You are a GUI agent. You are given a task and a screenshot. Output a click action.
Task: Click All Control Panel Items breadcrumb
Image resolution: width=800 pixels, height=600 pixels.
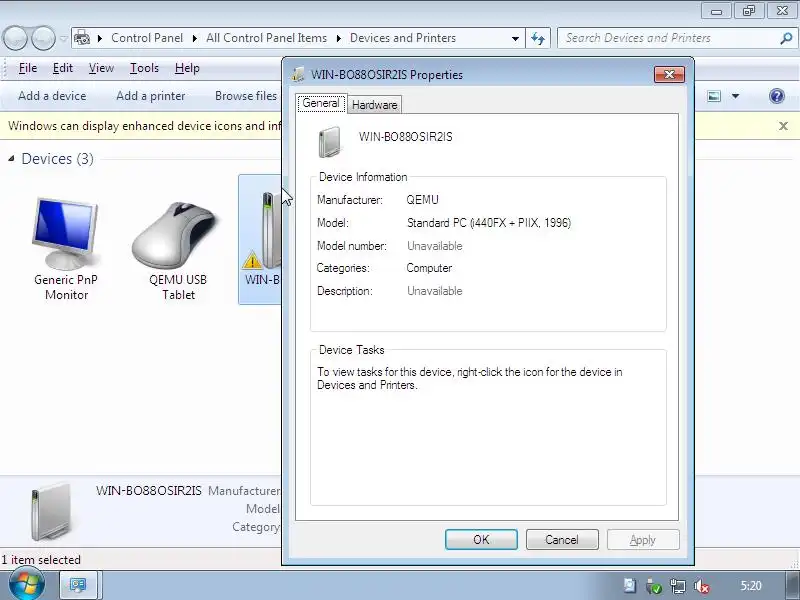click(x=266, y=38)
